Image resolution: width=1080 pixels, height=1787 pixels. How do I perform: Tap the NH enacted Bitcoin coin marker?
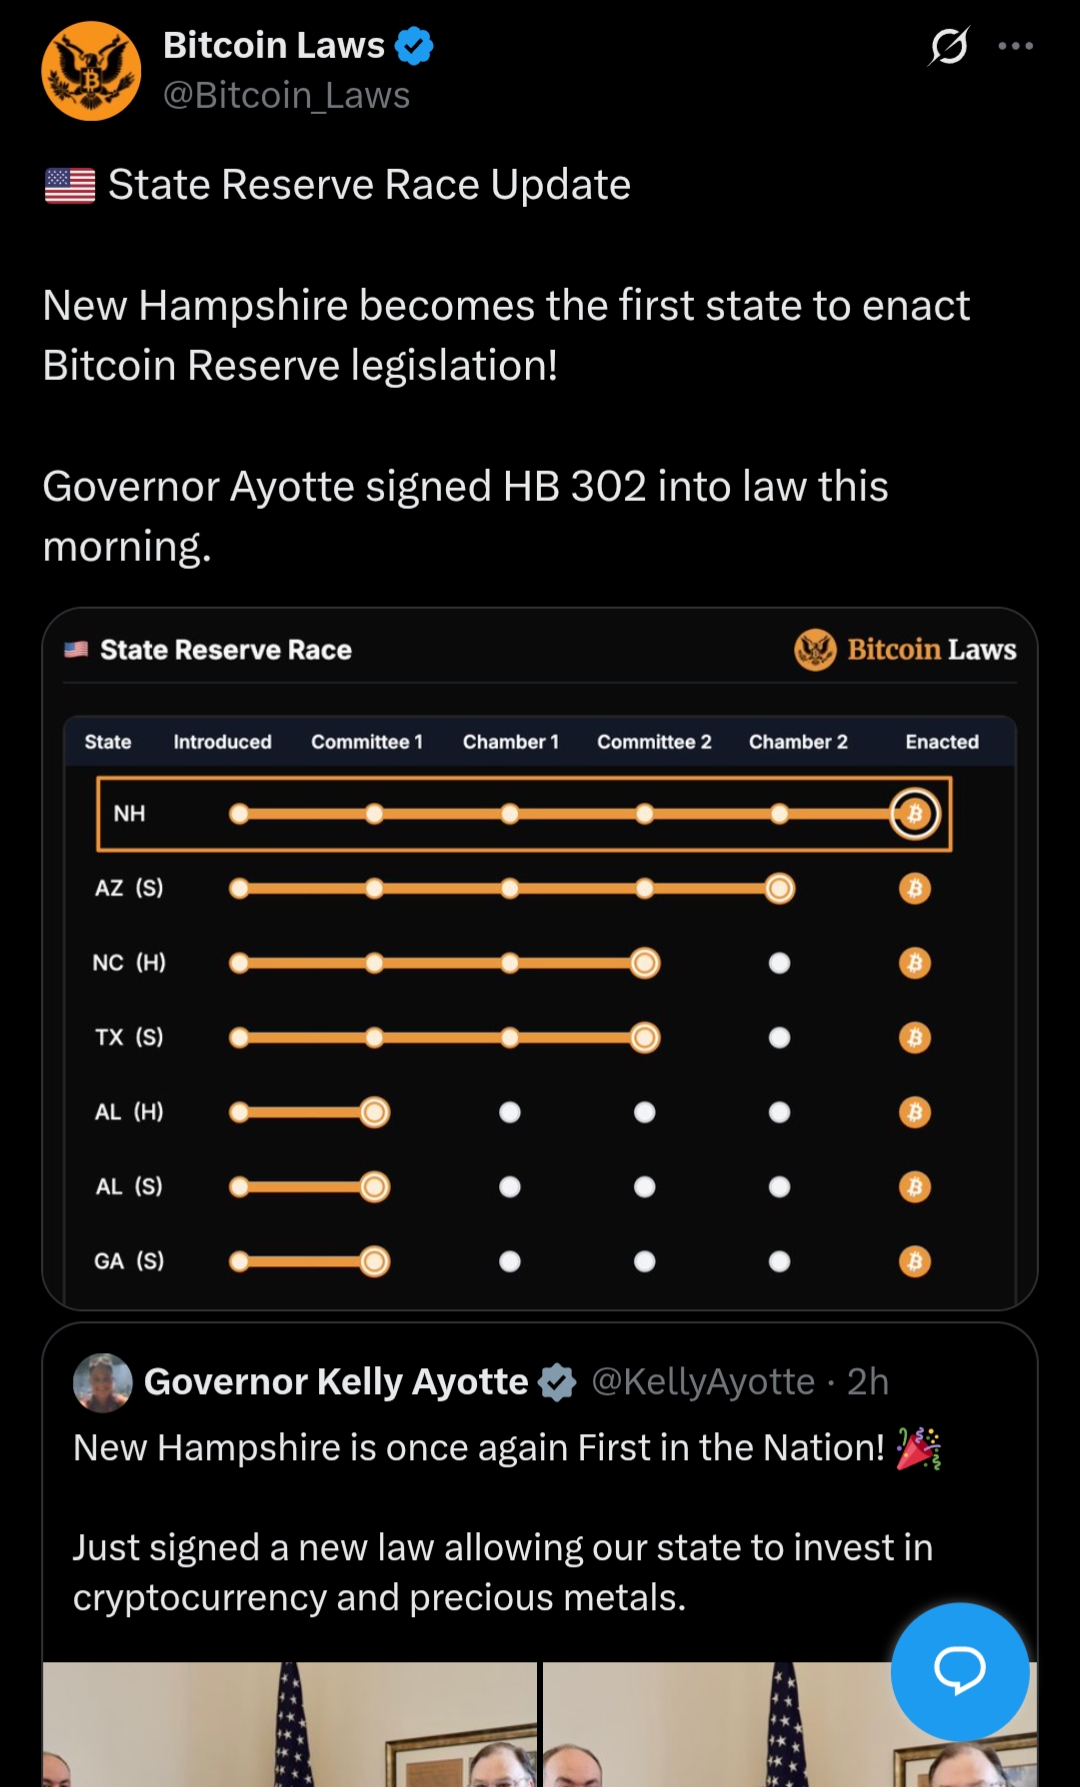(914, 814)
